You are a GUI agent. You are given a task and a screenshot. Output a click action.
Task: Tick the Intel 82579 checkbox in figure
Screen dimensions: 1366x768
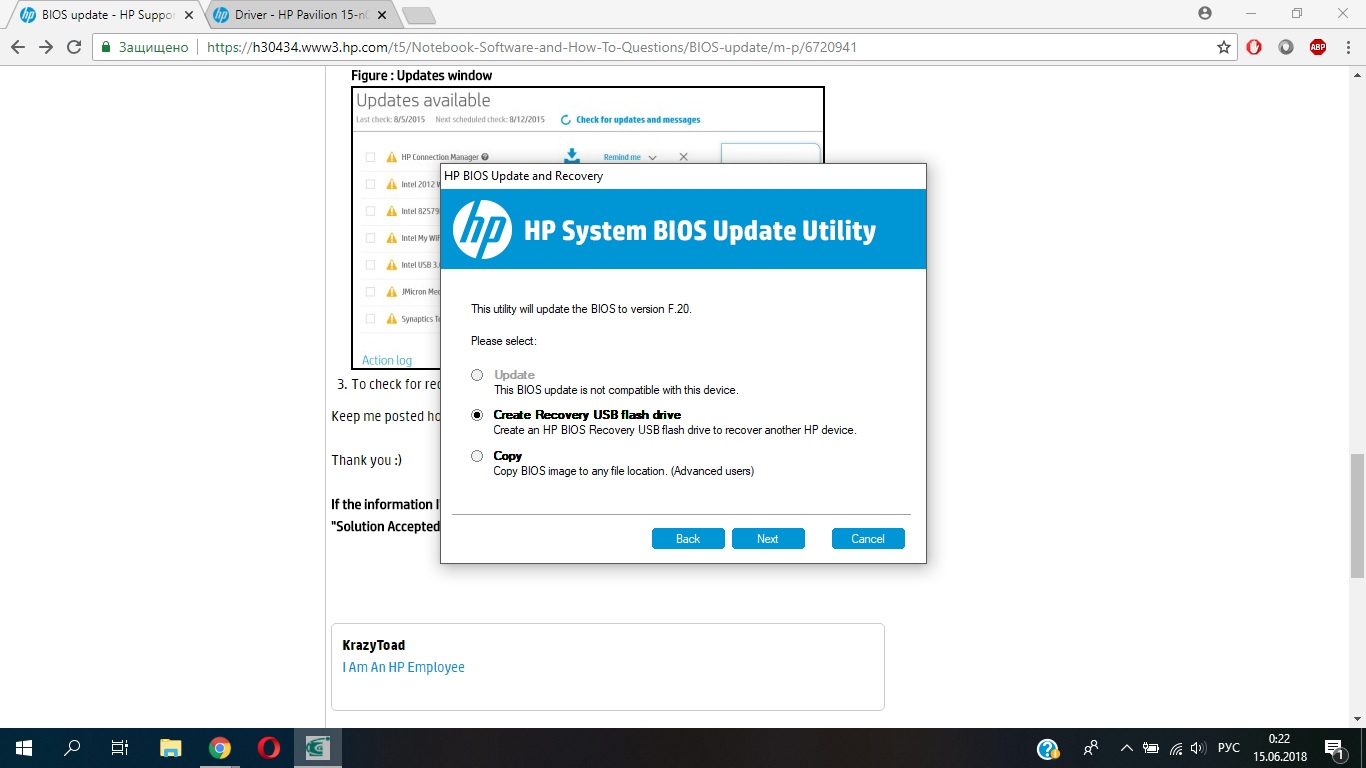click(x=370, y=211)
